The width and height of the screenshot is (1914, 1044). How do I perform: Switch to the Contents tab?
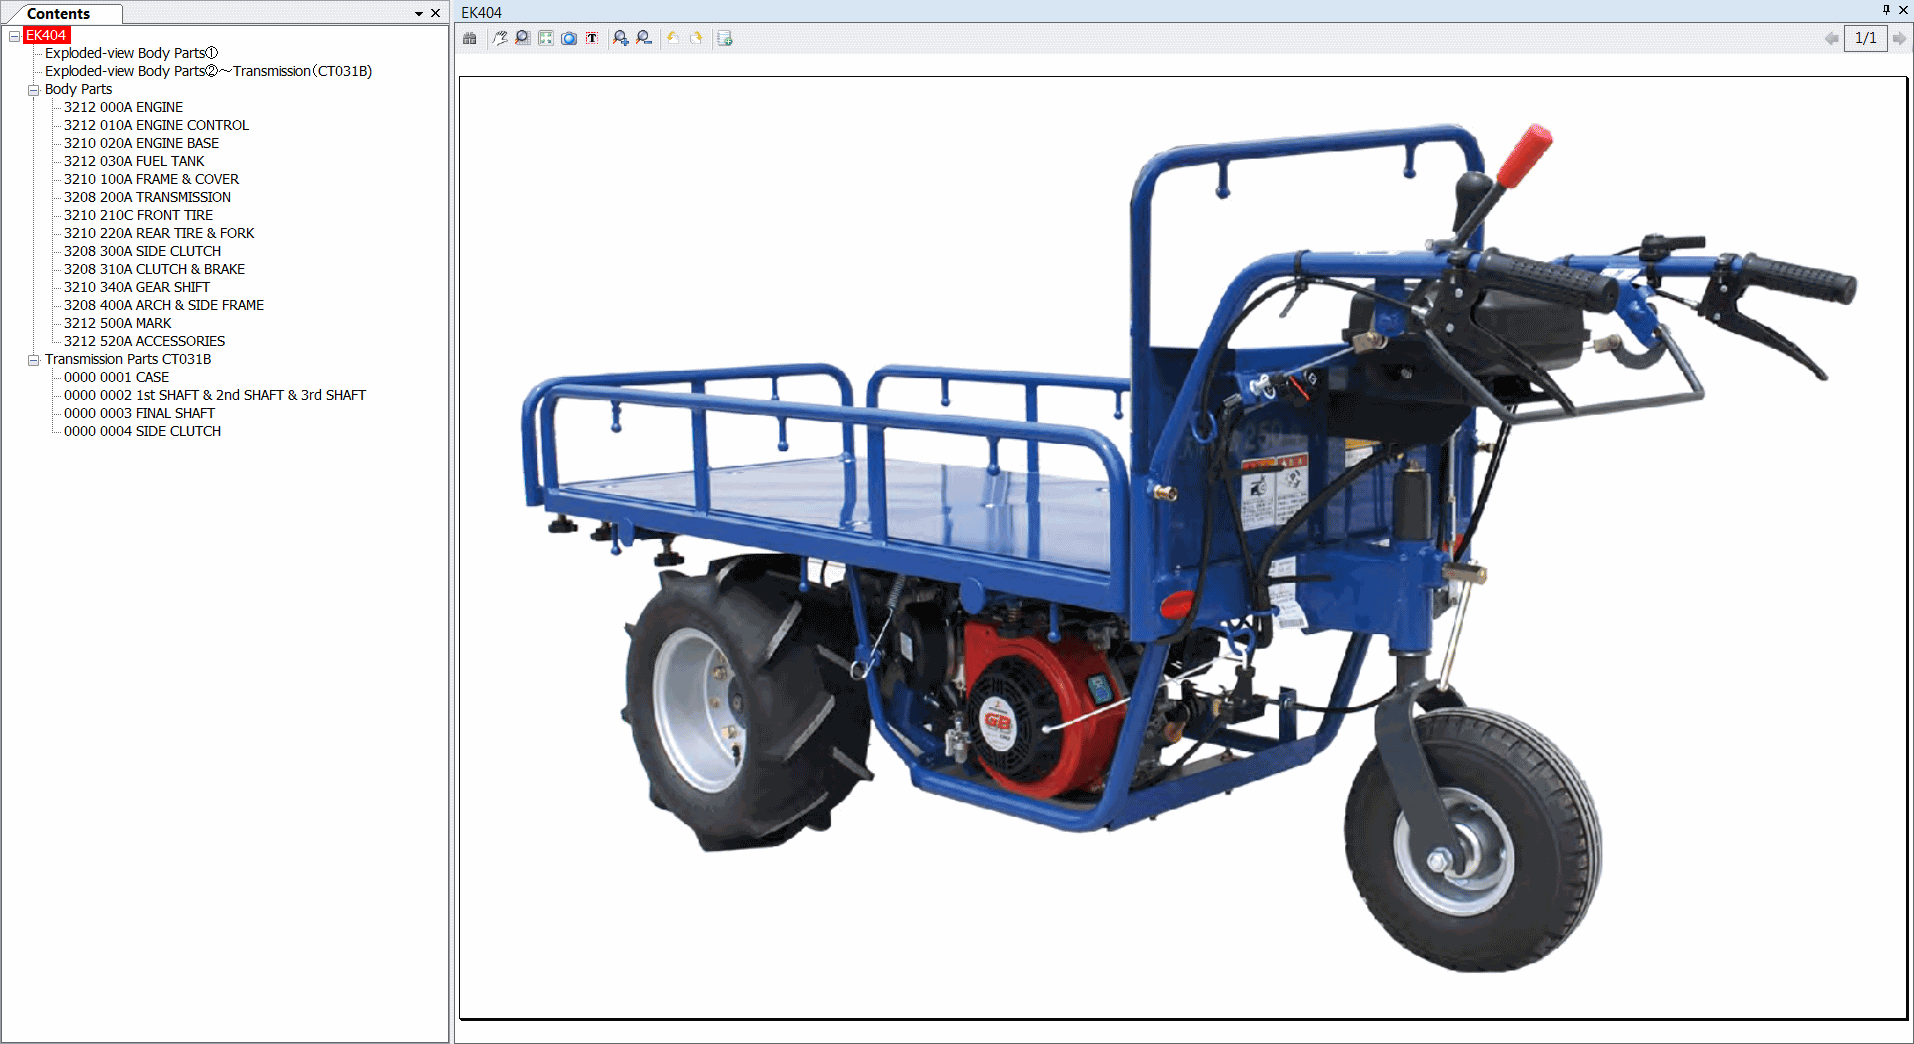point(58,14)
